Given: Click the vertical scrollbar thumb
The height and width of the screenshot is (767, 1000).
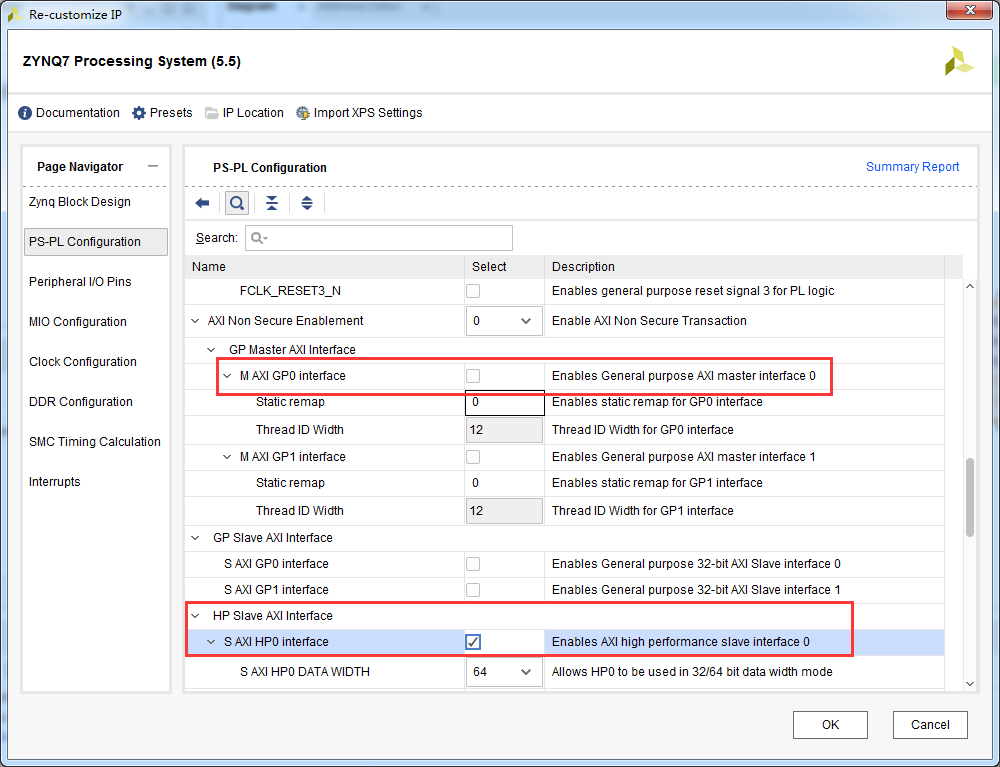Looking at the screenshot, I should point(970,497).
